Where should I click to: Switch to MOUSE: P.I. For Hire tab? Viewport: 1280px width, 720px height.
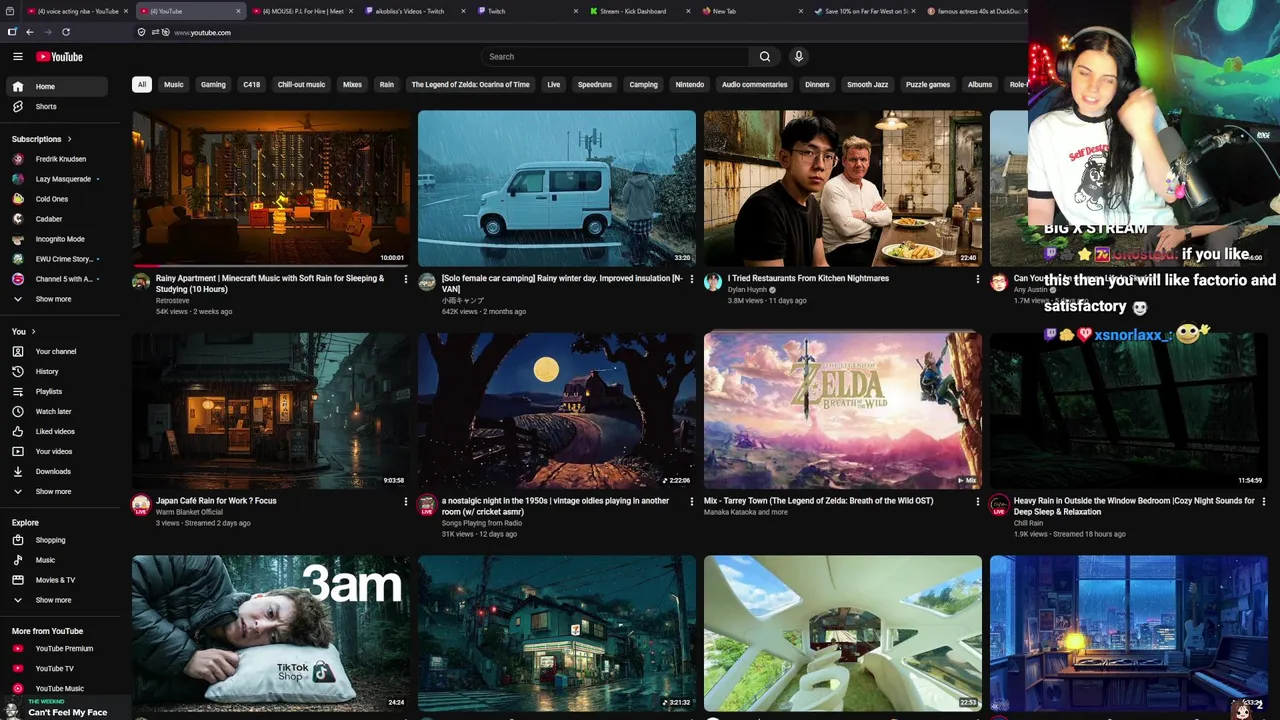[x=302, y=11]
